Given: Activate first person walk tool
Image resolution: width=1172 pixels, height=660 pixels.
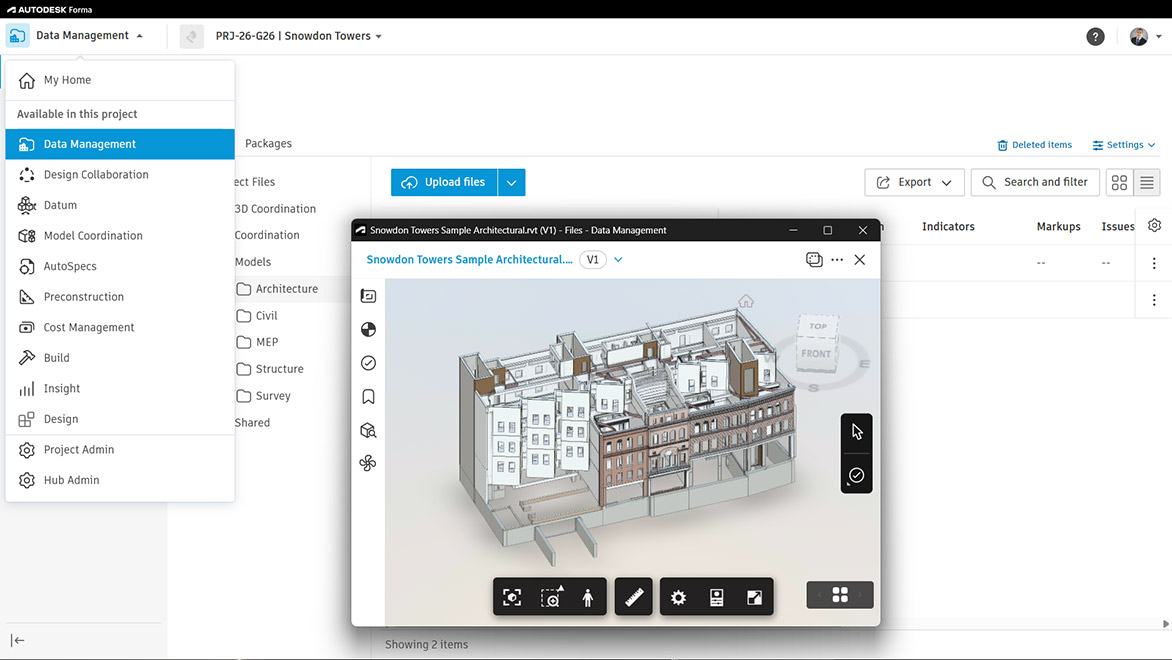Looking at the screenshot, I should point(588,597).
